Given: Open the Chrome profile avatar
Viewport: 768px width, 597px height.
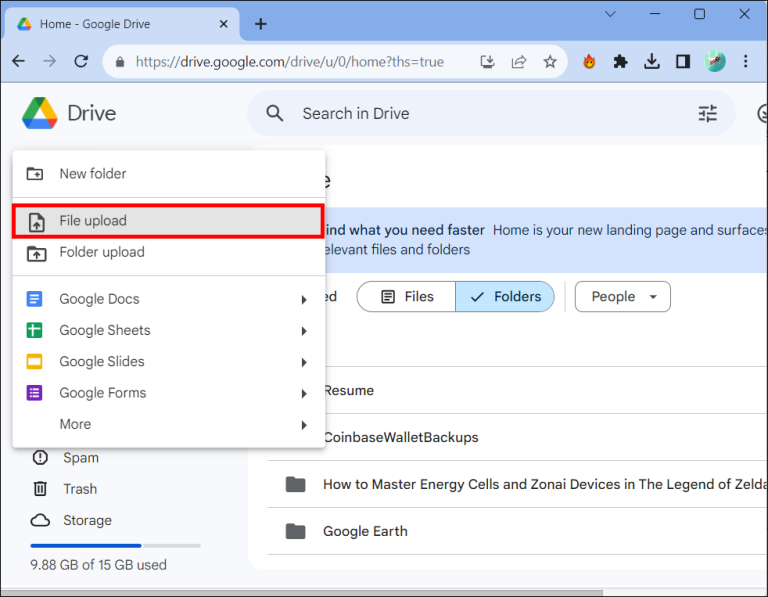Looking at the screenshot, I should click(x=715, y=61).
